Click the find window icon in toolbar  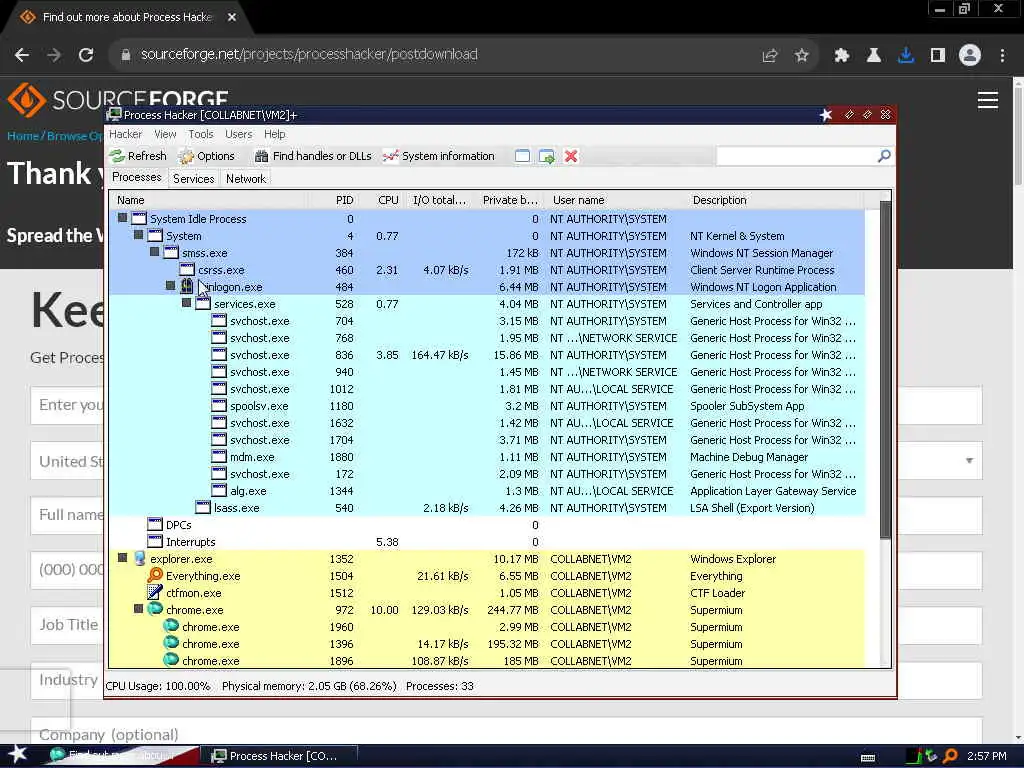[x=522, y=156]
